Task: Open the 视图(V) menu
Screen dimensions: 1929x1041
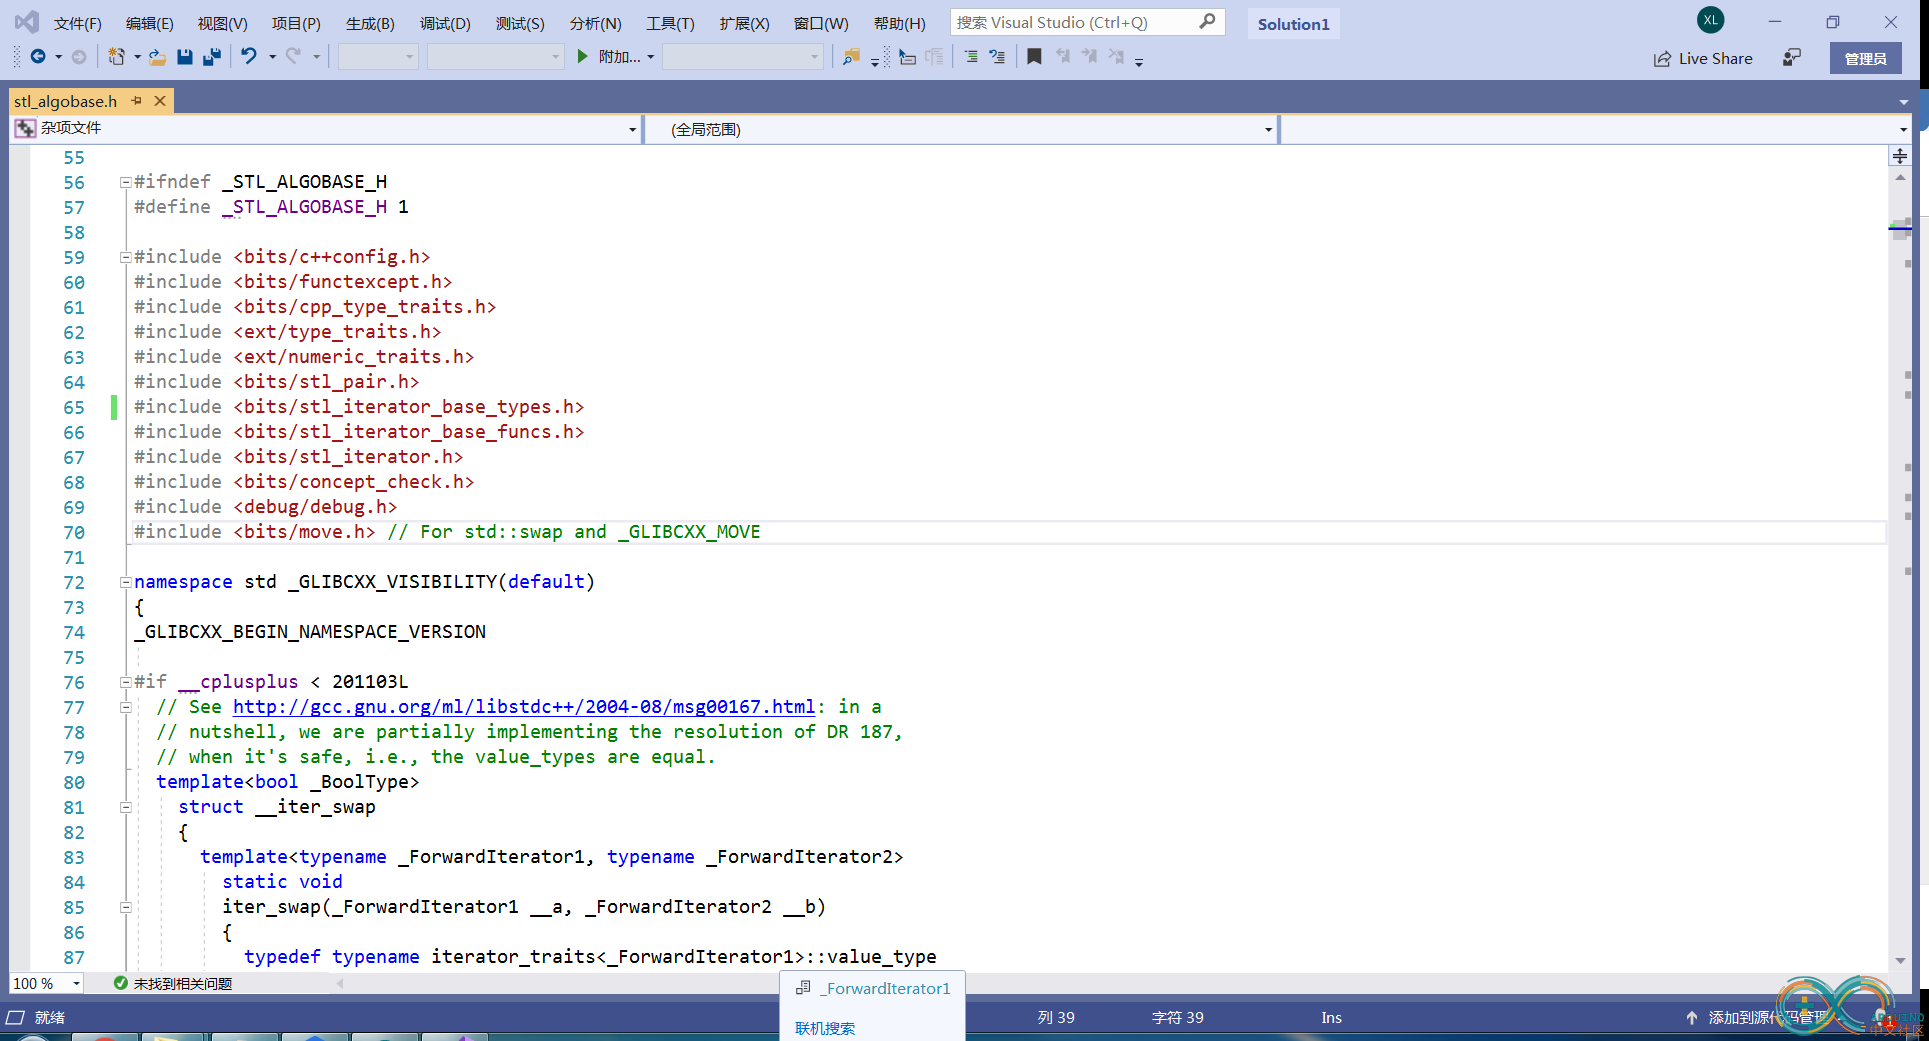Action: pyautogui.click(x=222, y=23)
